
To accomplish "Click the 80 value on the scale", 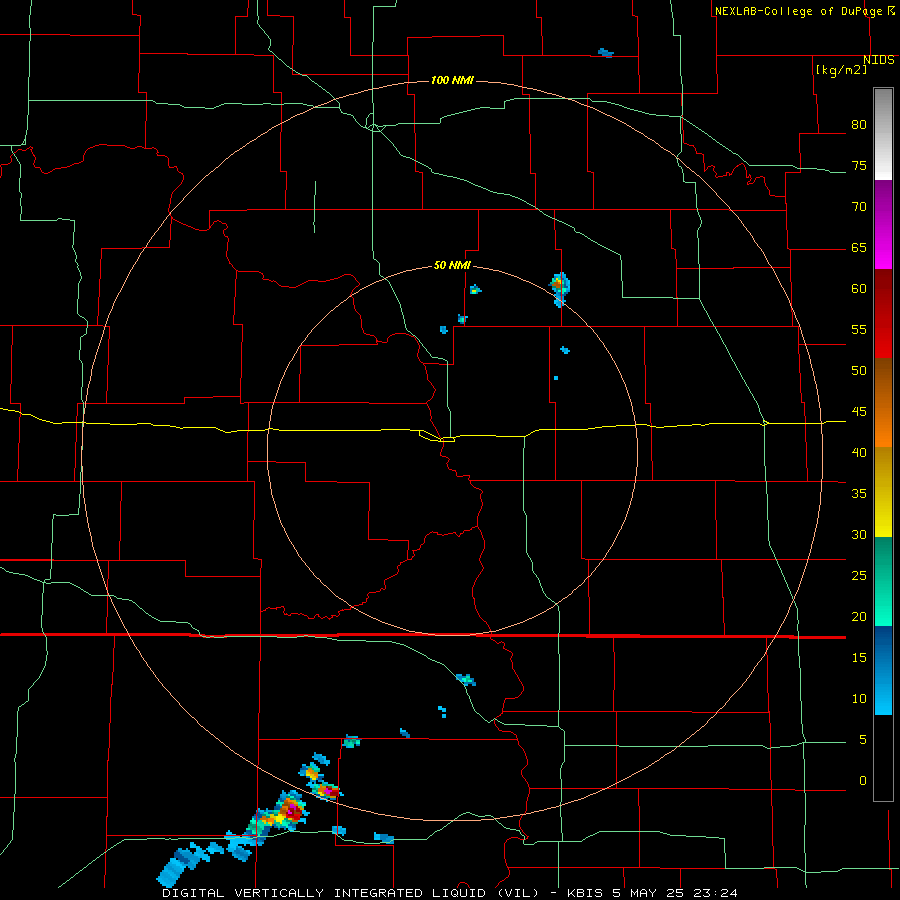I will 859,125.
